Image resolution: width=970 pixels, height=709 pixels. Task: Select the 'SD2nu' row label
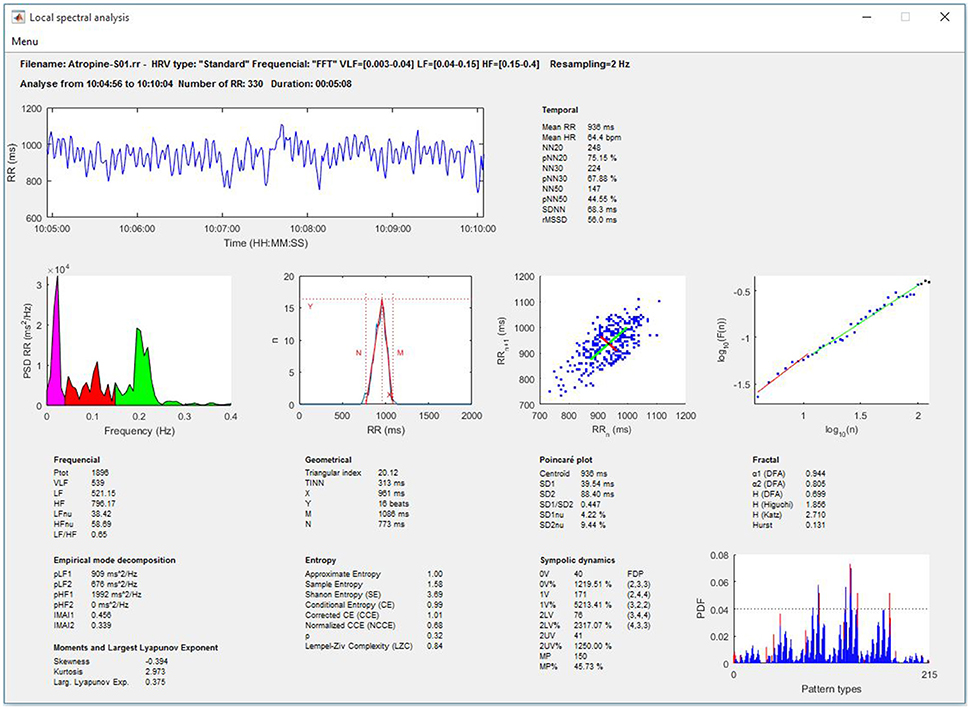[552, 525]
